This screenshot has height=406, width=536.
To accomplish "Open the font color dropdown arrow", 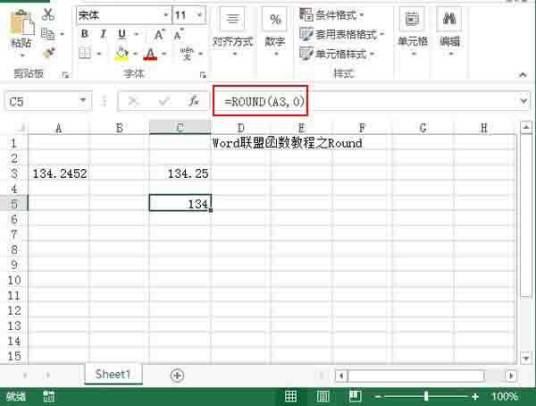I will click(164, 54).
